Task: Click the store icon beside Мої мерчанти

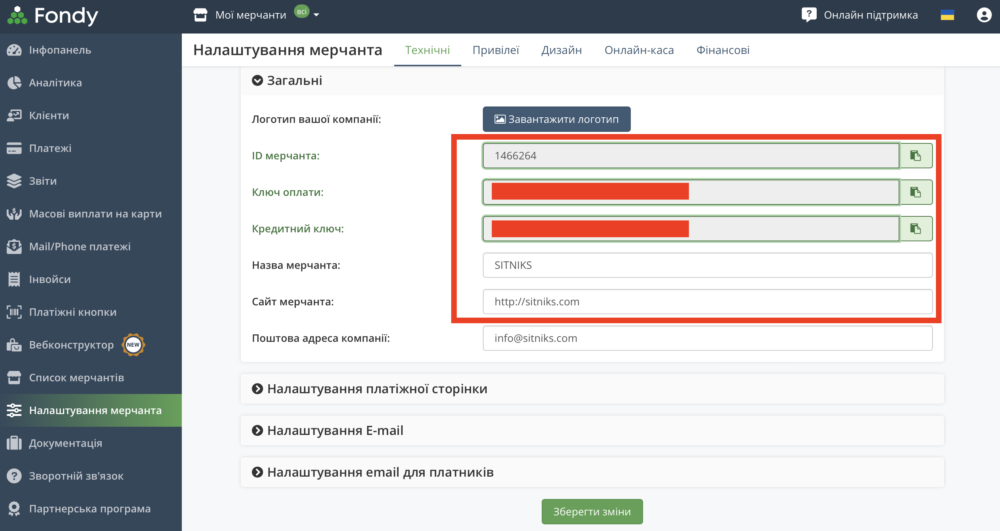Action: (x=200, y=15)
